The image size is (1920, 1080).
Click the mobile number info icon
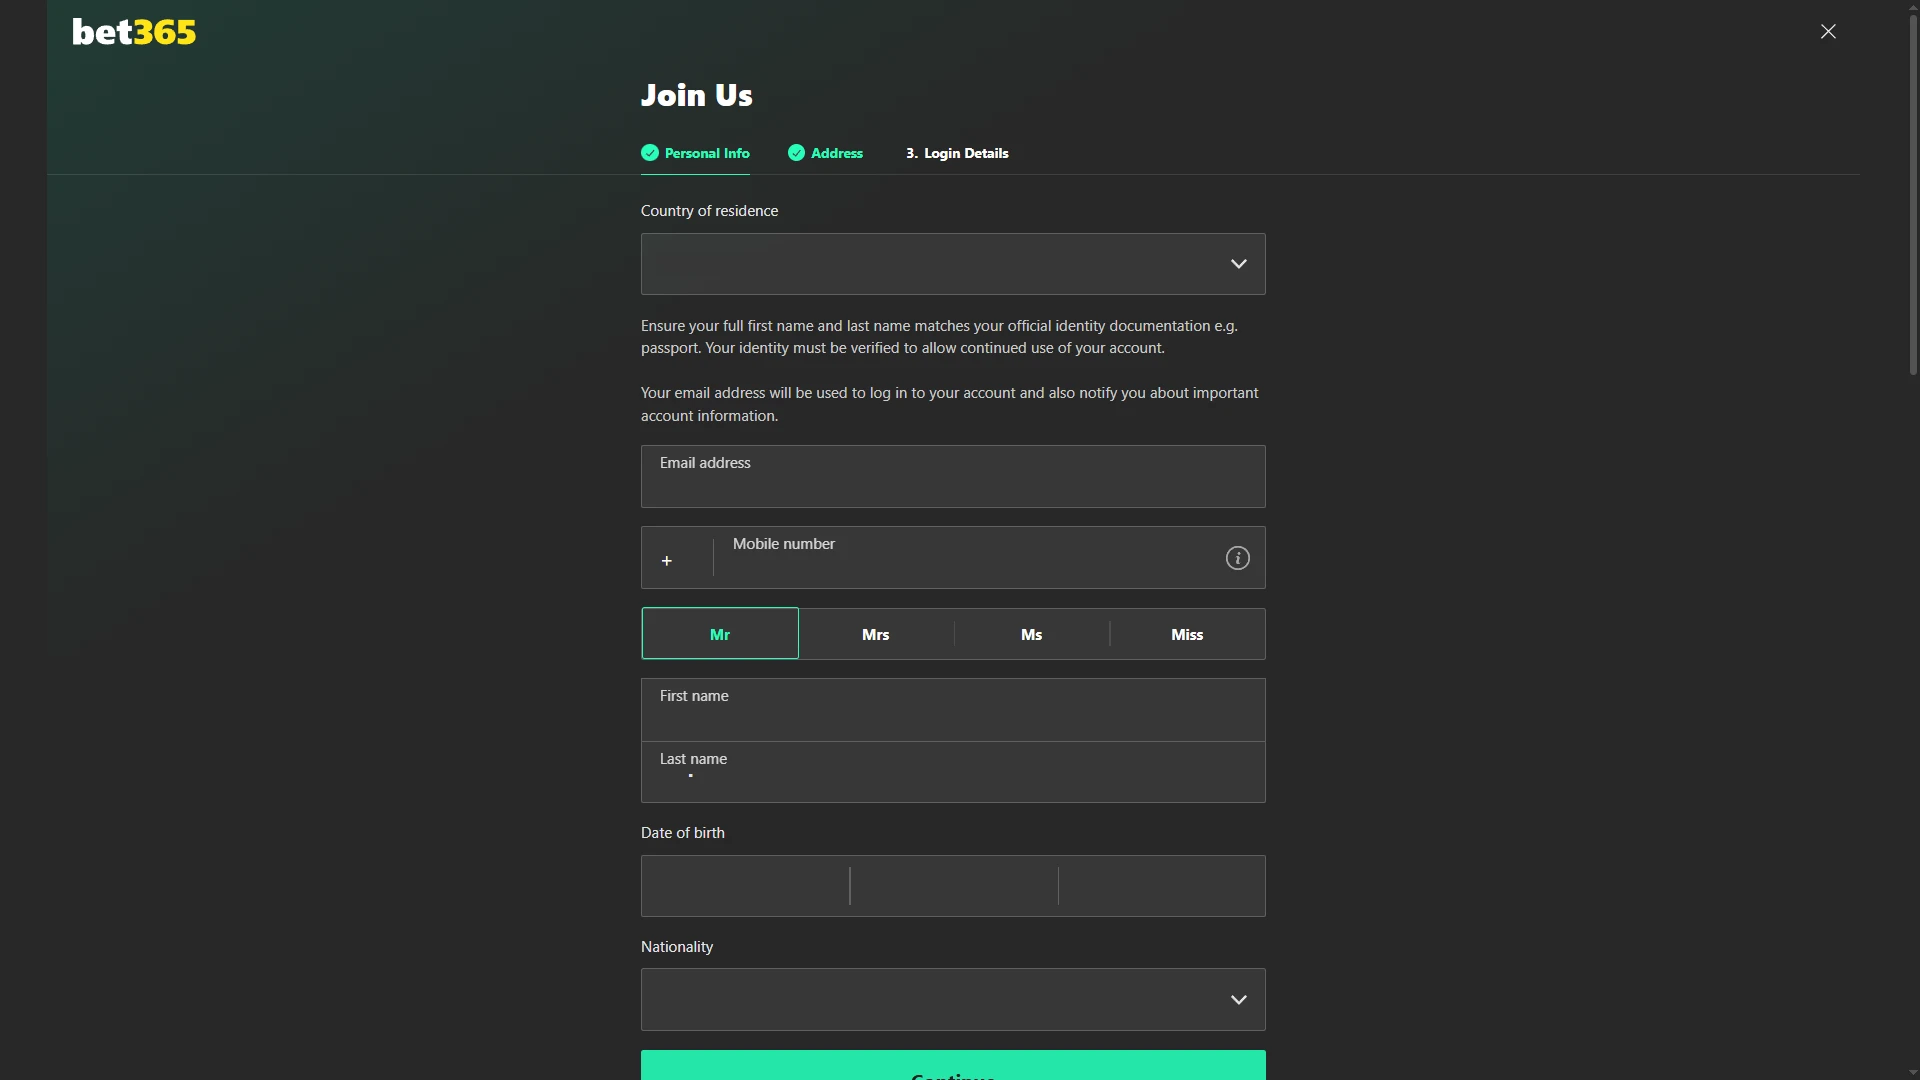(x=1237, y=557)
